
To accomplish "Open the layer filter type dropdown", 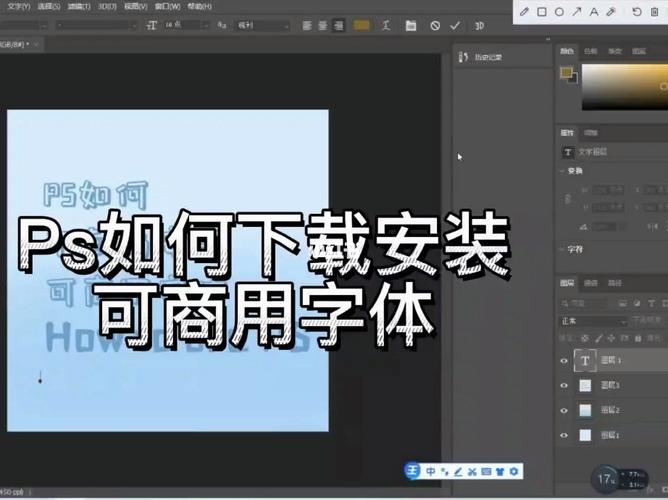I will [x=586, y=303].
